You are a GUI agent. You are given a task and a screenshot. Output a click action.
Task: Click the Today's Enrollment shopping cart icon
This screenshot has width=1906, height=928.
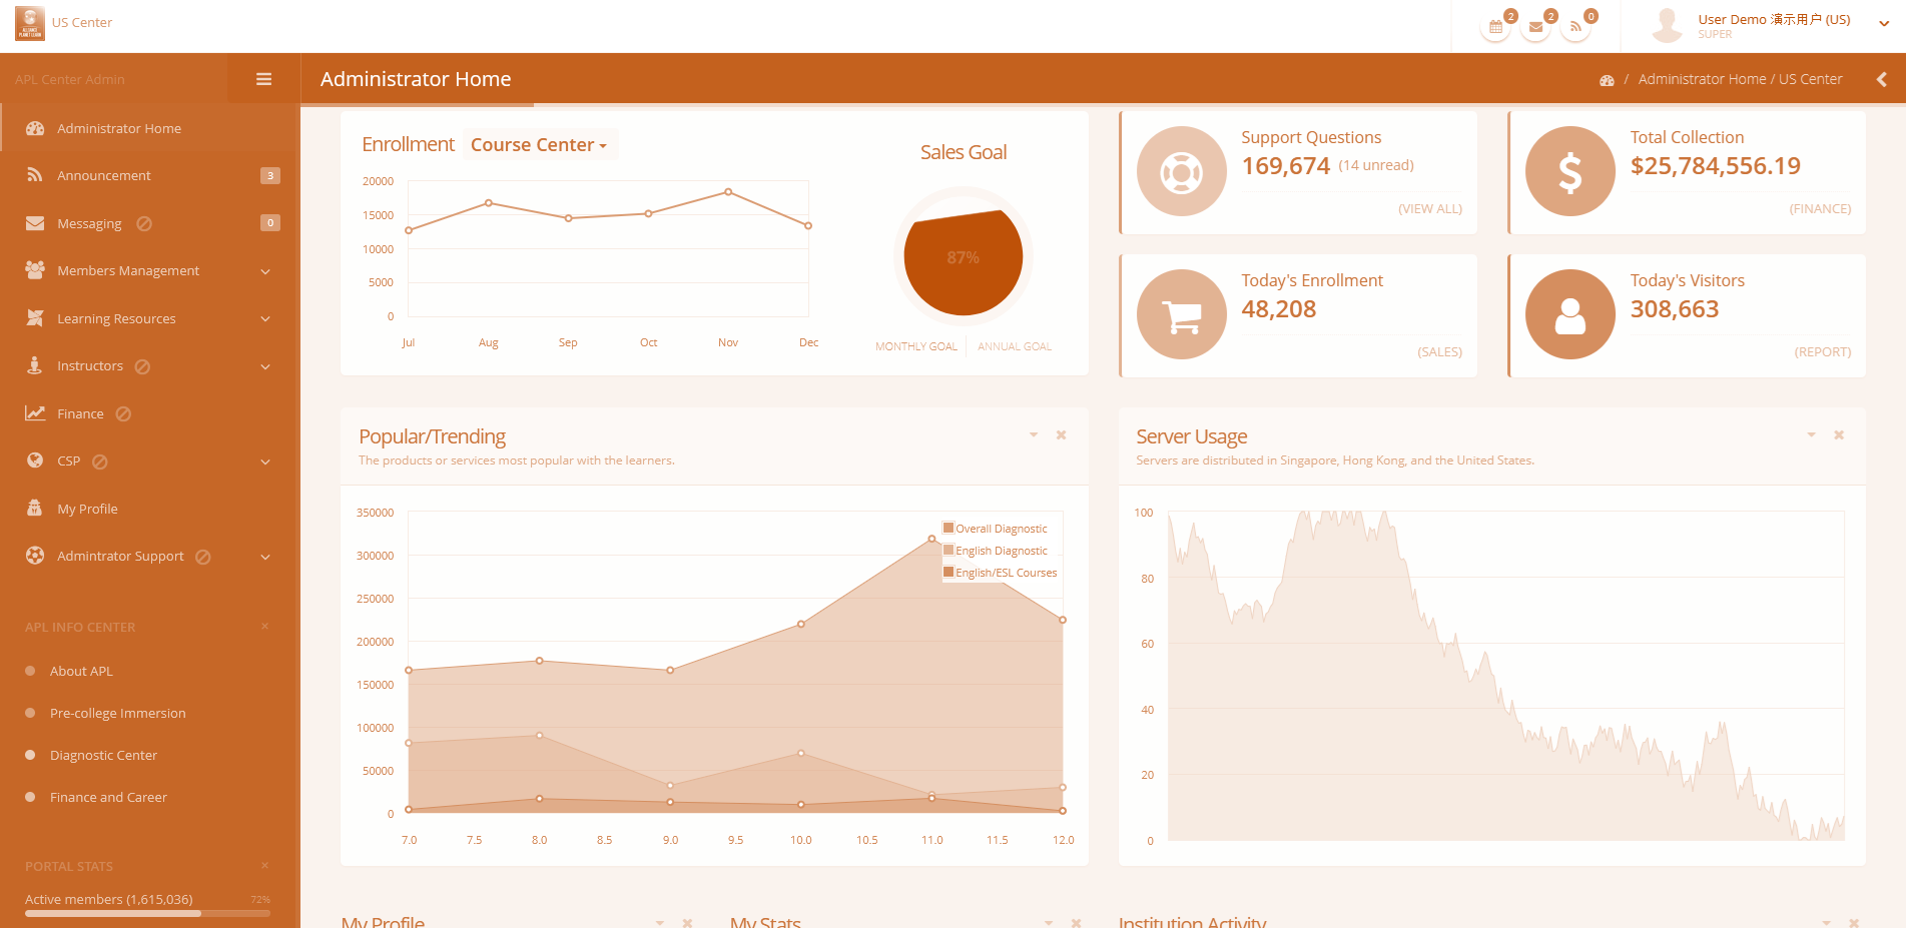1181,315
